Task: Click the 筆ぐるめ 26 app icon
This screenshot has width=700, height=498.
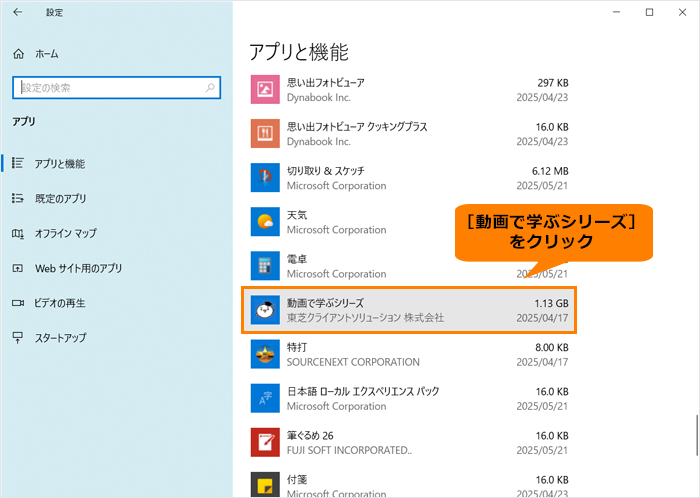Action: (265, 442)
